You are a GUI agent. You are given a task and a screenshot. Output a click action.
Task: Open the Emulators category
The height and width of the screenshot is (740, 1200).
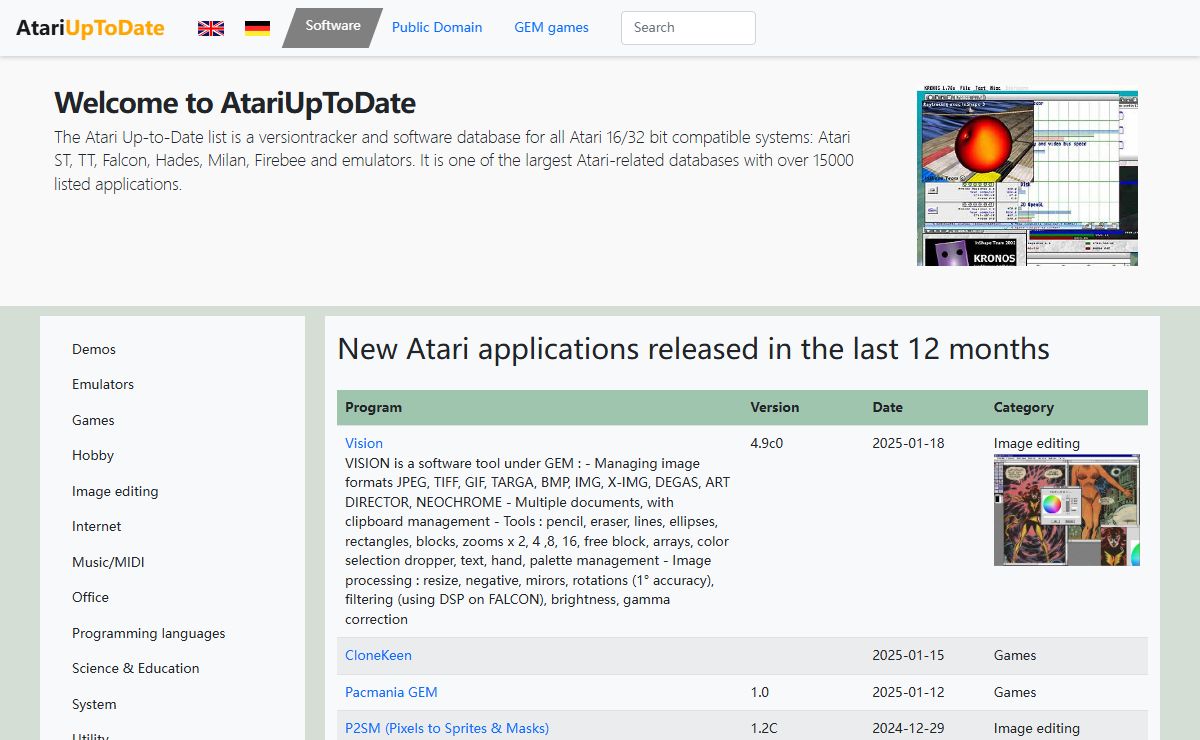[x=103, y=384]
